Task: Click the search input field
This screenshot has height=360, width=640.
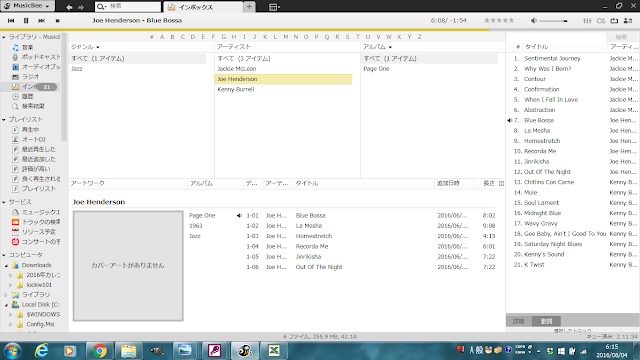Action: click(128, 7)
